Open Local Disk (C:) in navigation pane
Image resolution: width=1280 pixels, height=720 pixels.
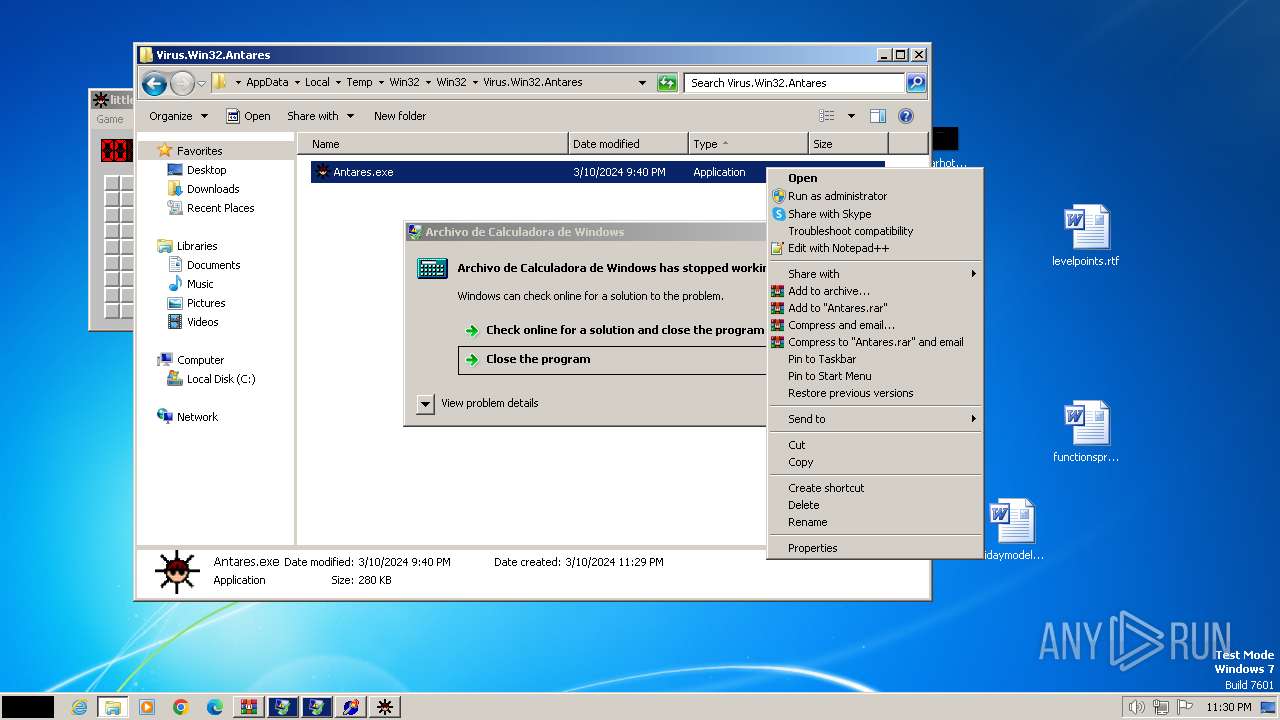click(220, 379)
